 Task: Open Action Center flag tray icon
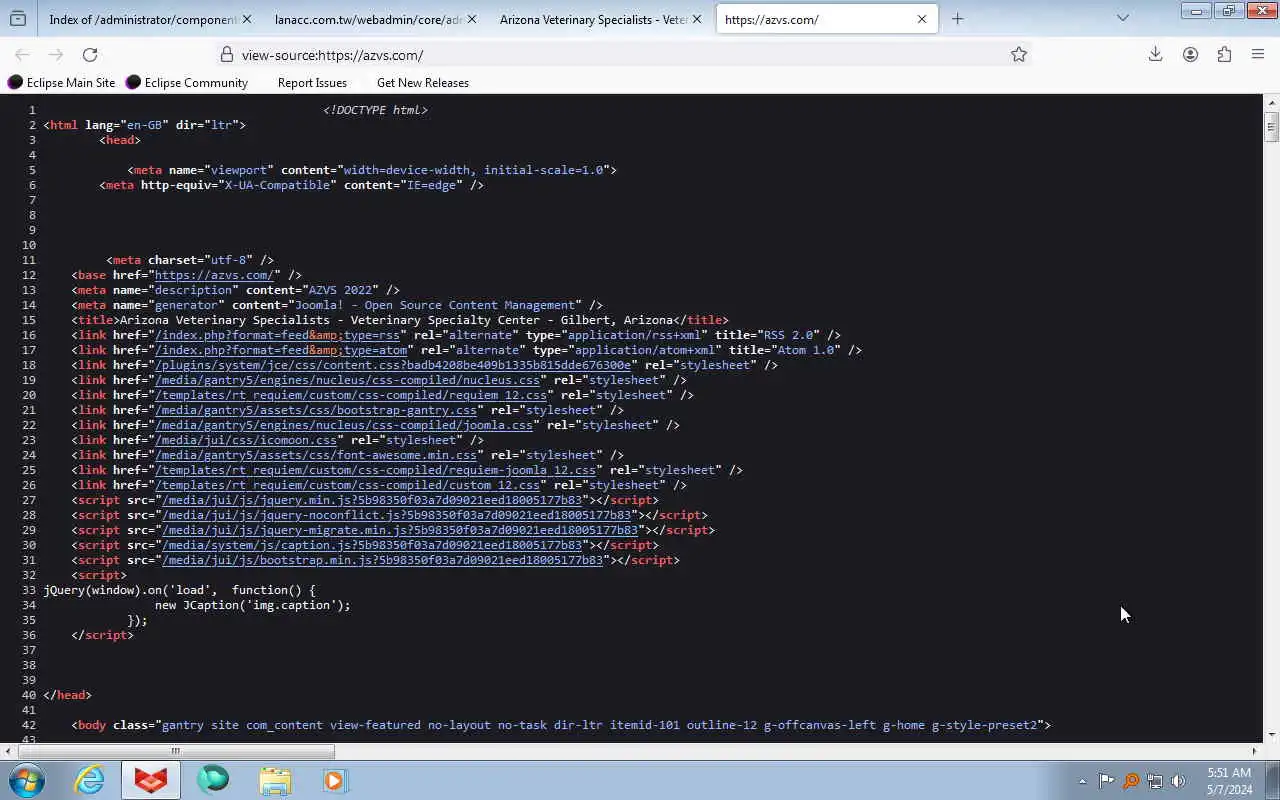point(1106,781)
